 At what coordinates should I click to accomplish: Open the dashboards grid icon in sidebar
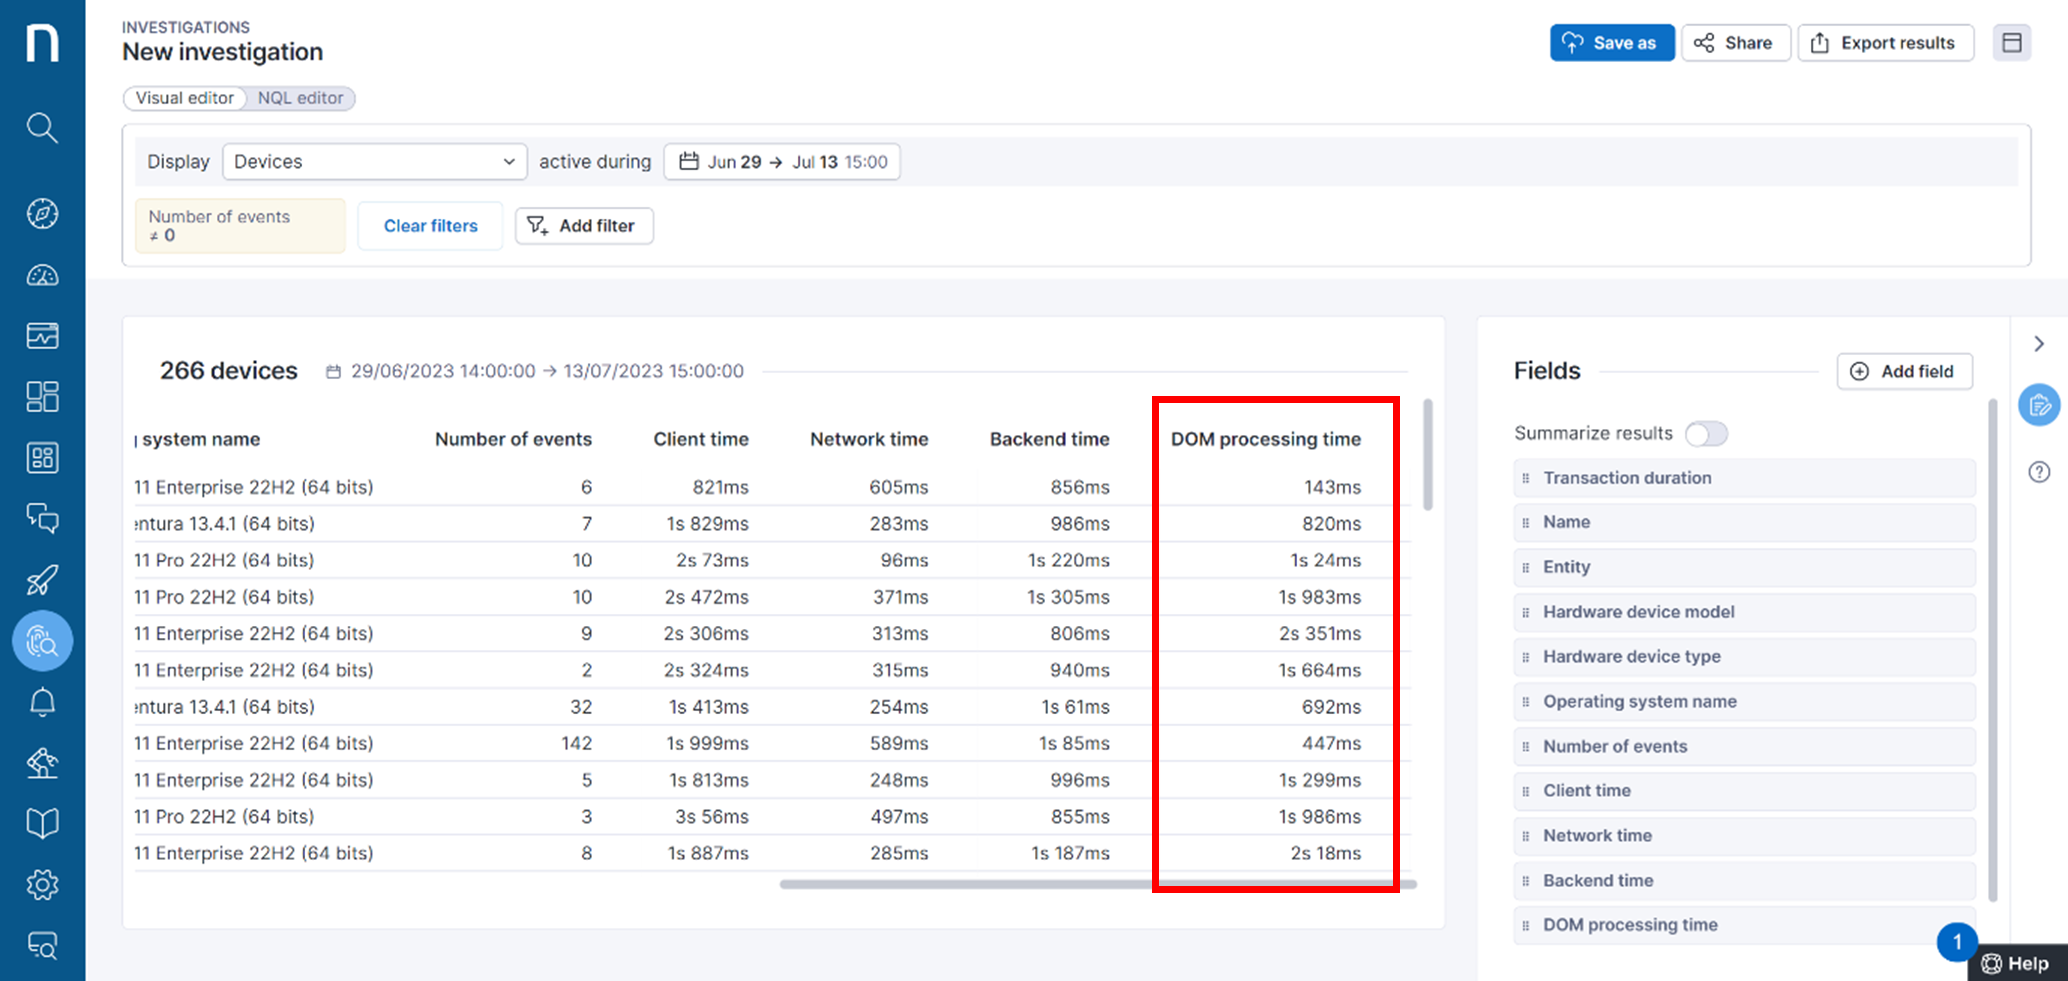pyautogui.click(x=41, y=396)
